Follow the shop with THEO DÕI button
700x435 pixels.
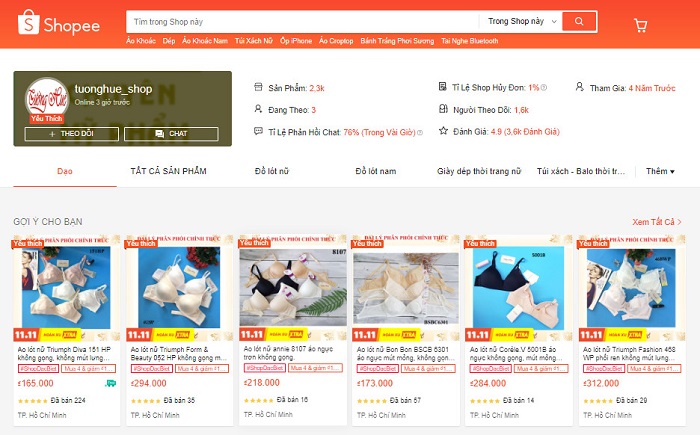(72, 134)
